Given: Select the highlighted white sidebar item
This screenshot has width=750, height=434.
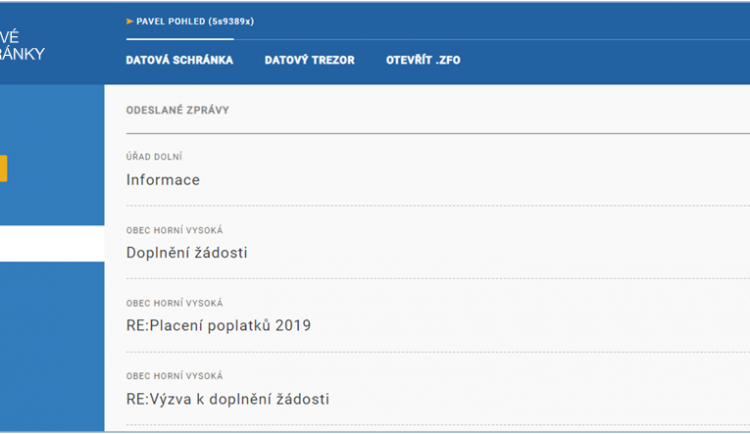Looking at the screenshot, I should 52,243.
